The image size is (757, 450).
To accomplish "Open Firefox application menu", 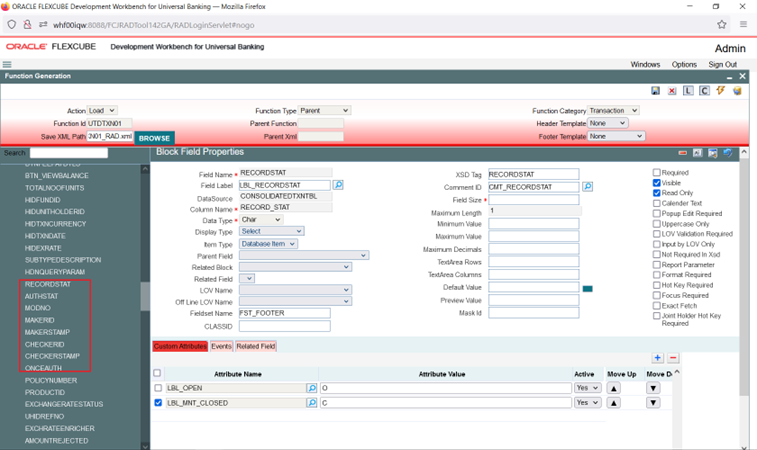I will point(743,25).
